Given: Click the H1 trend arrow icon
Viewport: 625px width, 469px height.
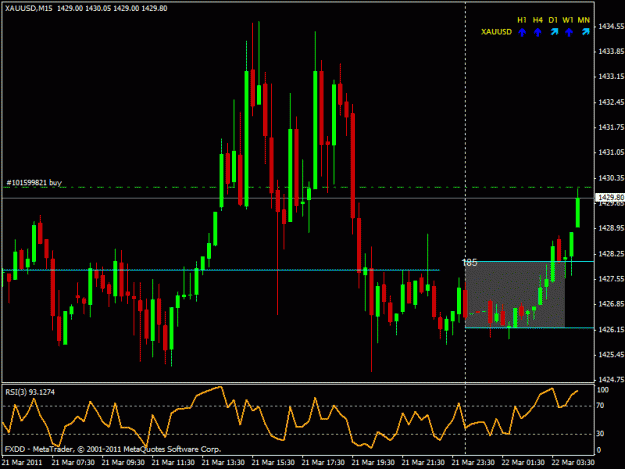Looking at the screenshot, I should [522, 32].
